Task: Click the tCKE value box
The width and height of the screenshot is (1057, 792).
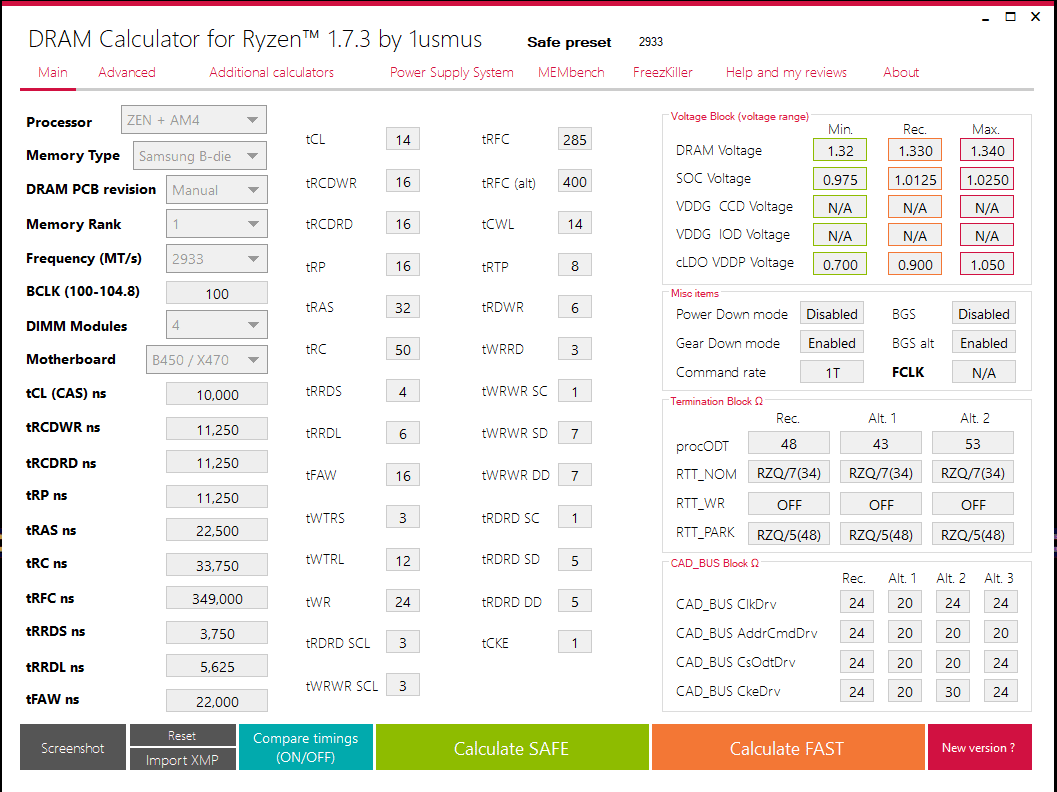Action: point(575,642)
